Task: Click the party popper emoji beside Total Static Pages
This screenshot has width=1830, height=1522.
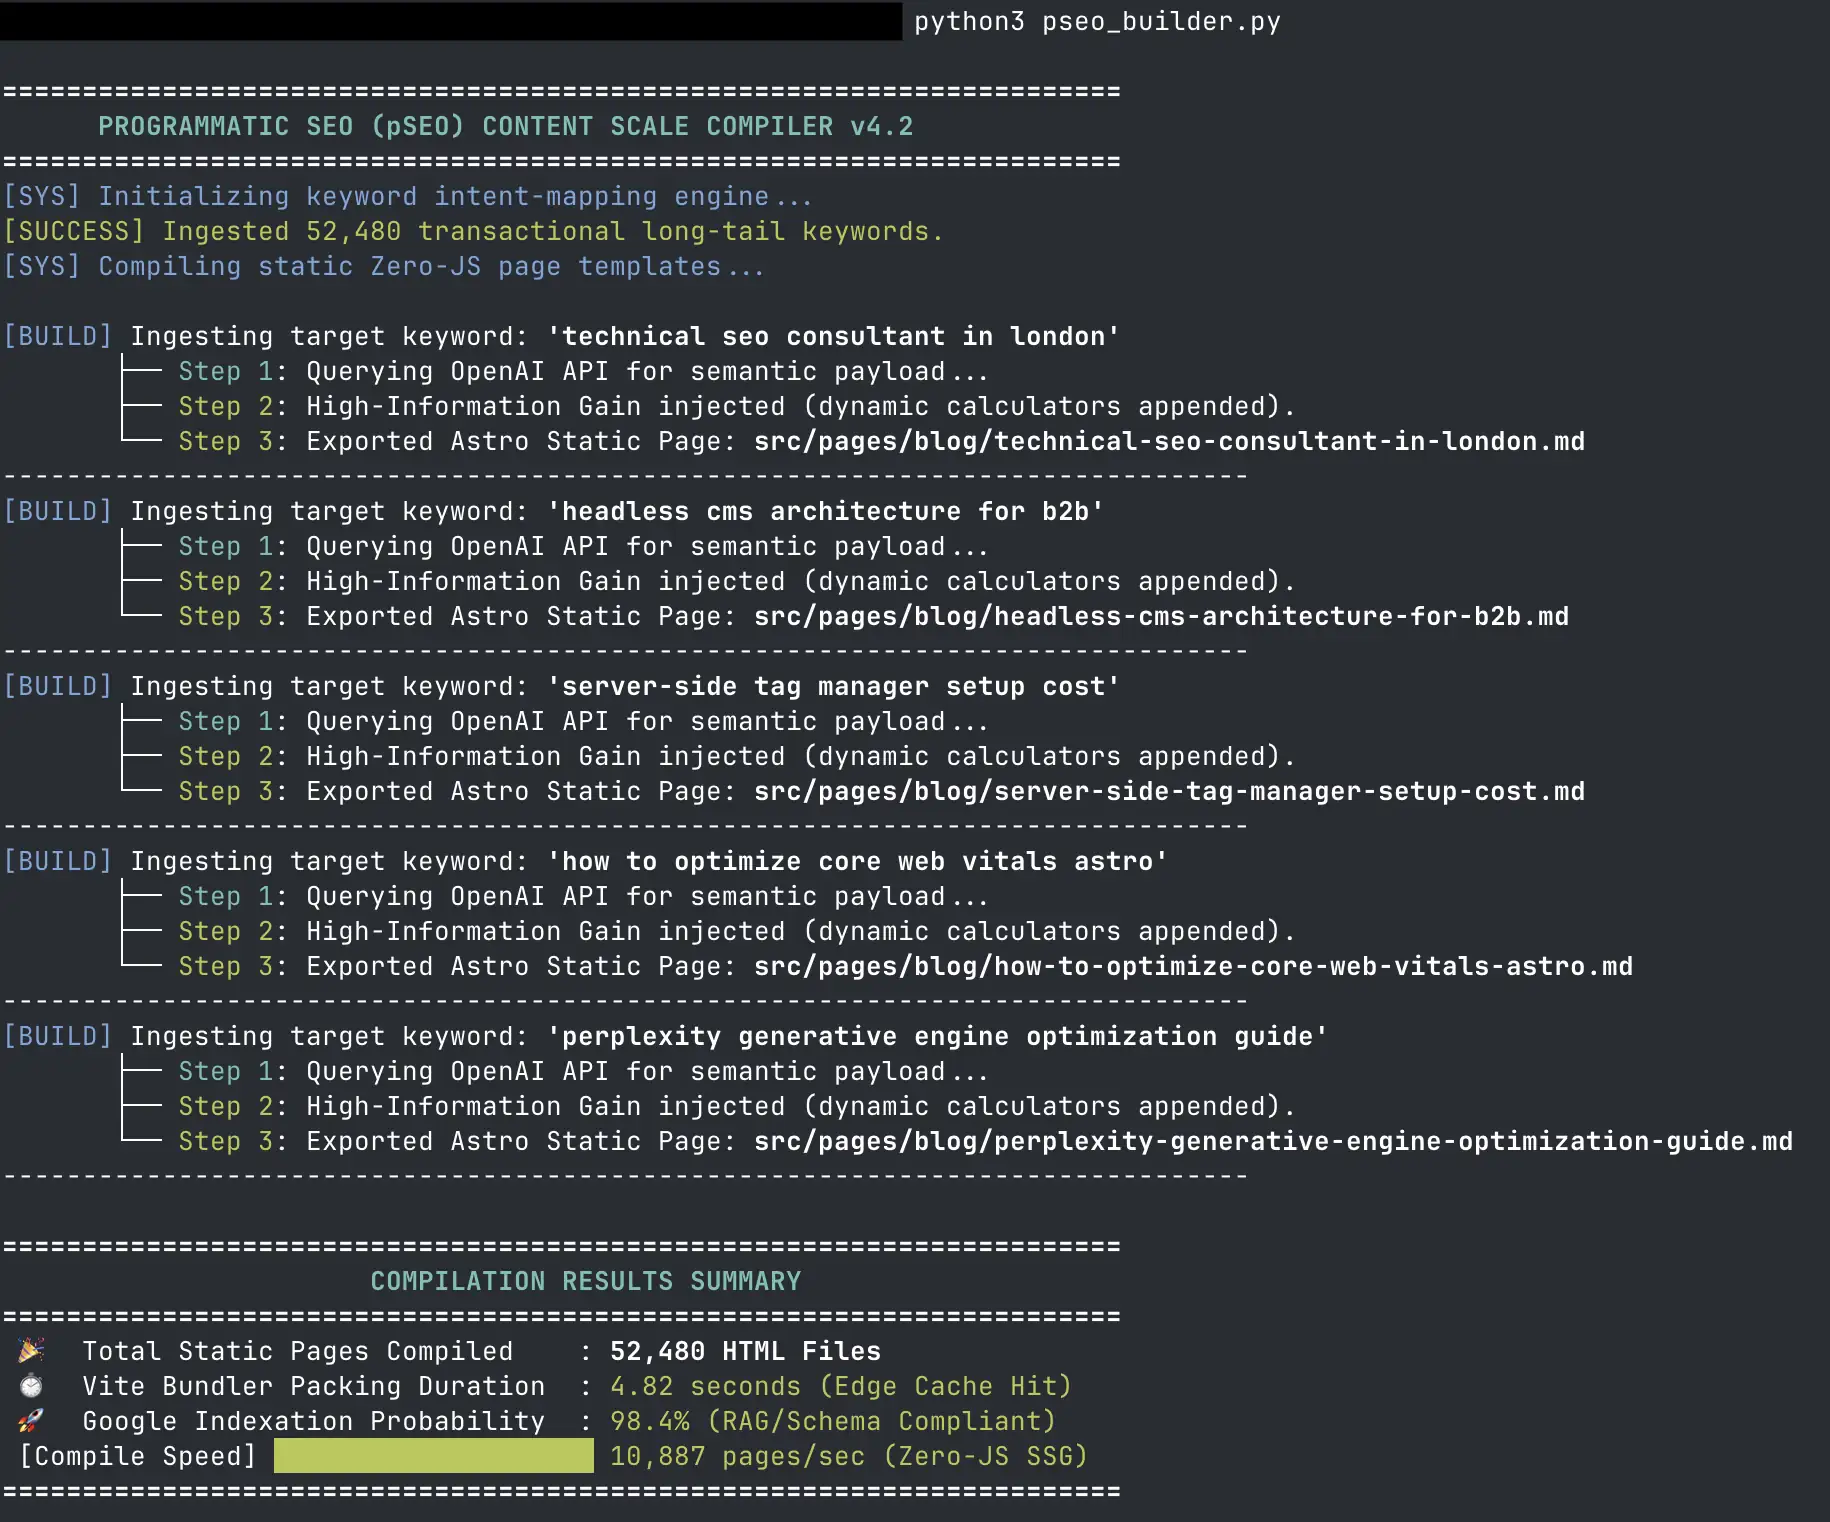Action: [31, 1351]
